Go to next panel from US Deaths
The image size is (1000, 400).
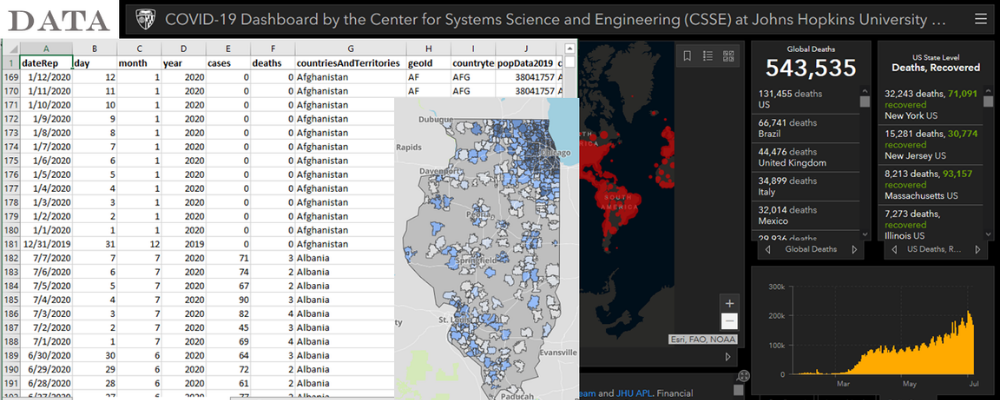[x=976, y=249]
